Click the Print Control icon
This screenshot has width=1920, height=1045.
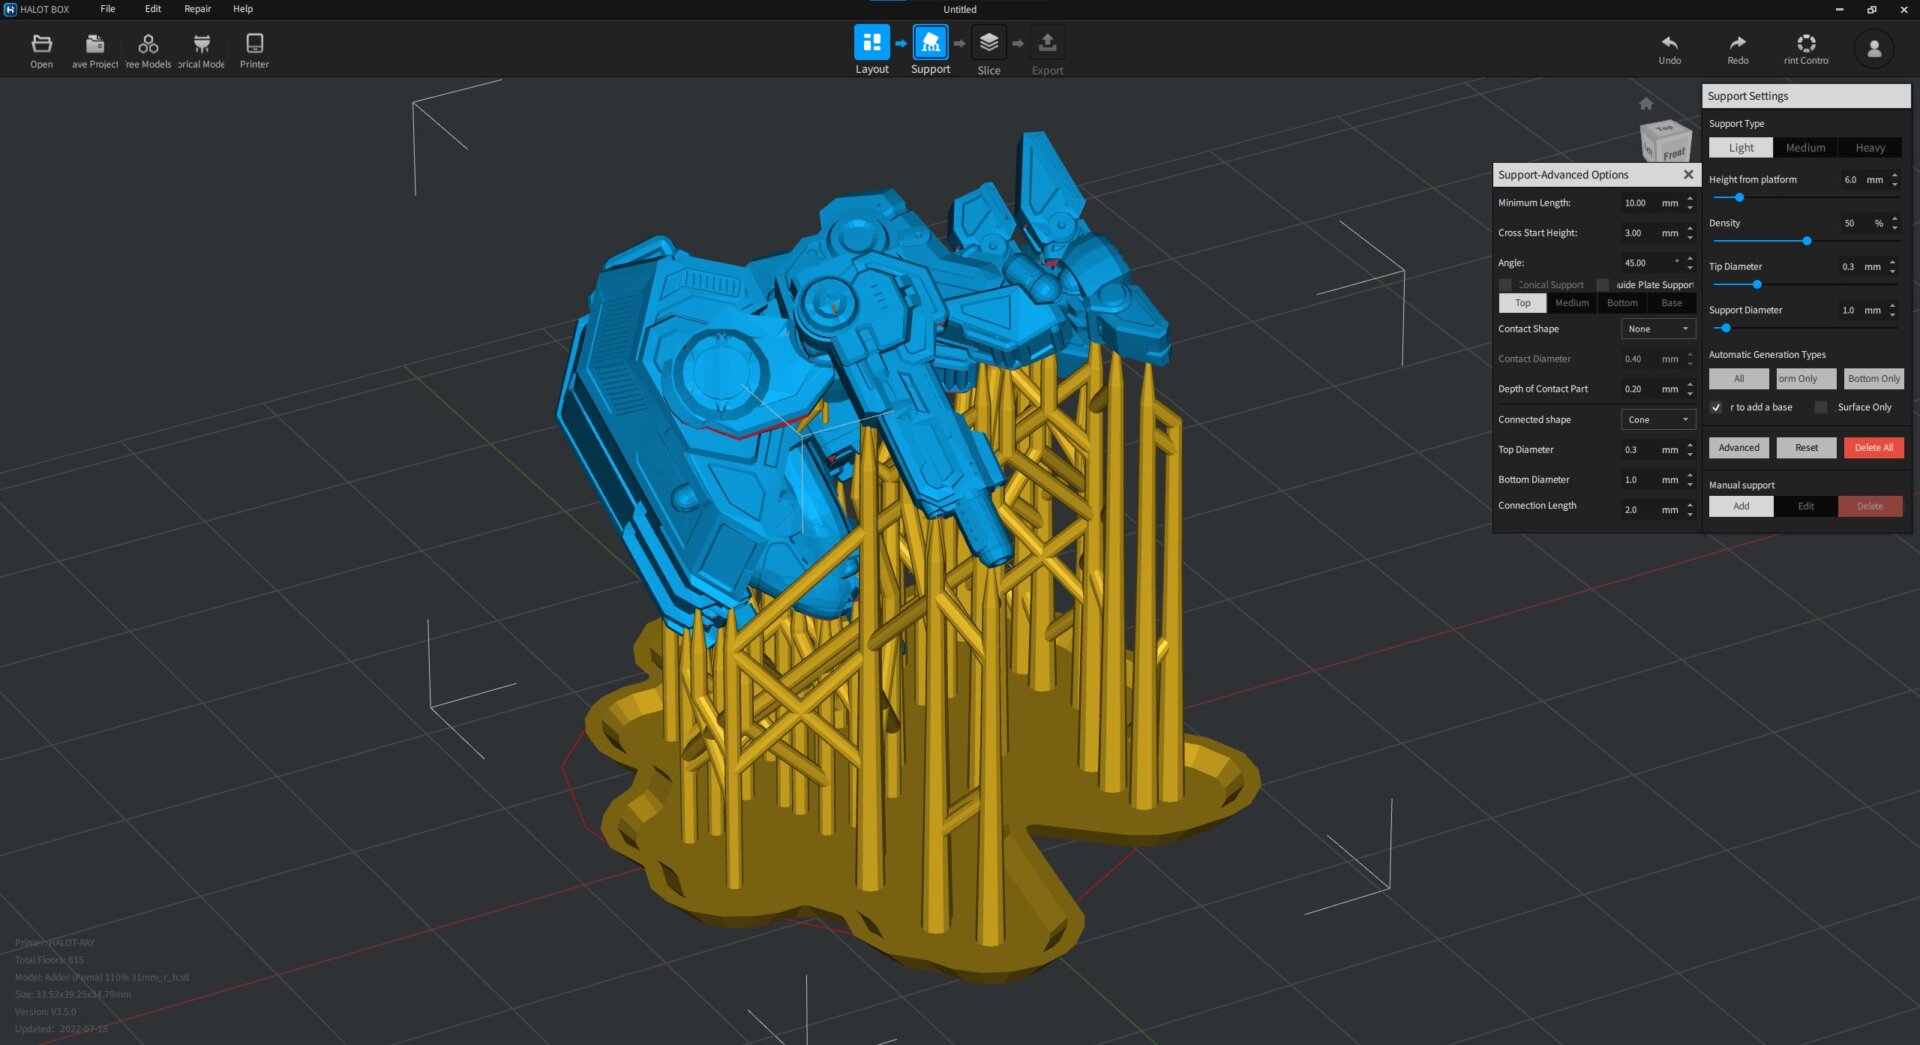click(1806, 43)
